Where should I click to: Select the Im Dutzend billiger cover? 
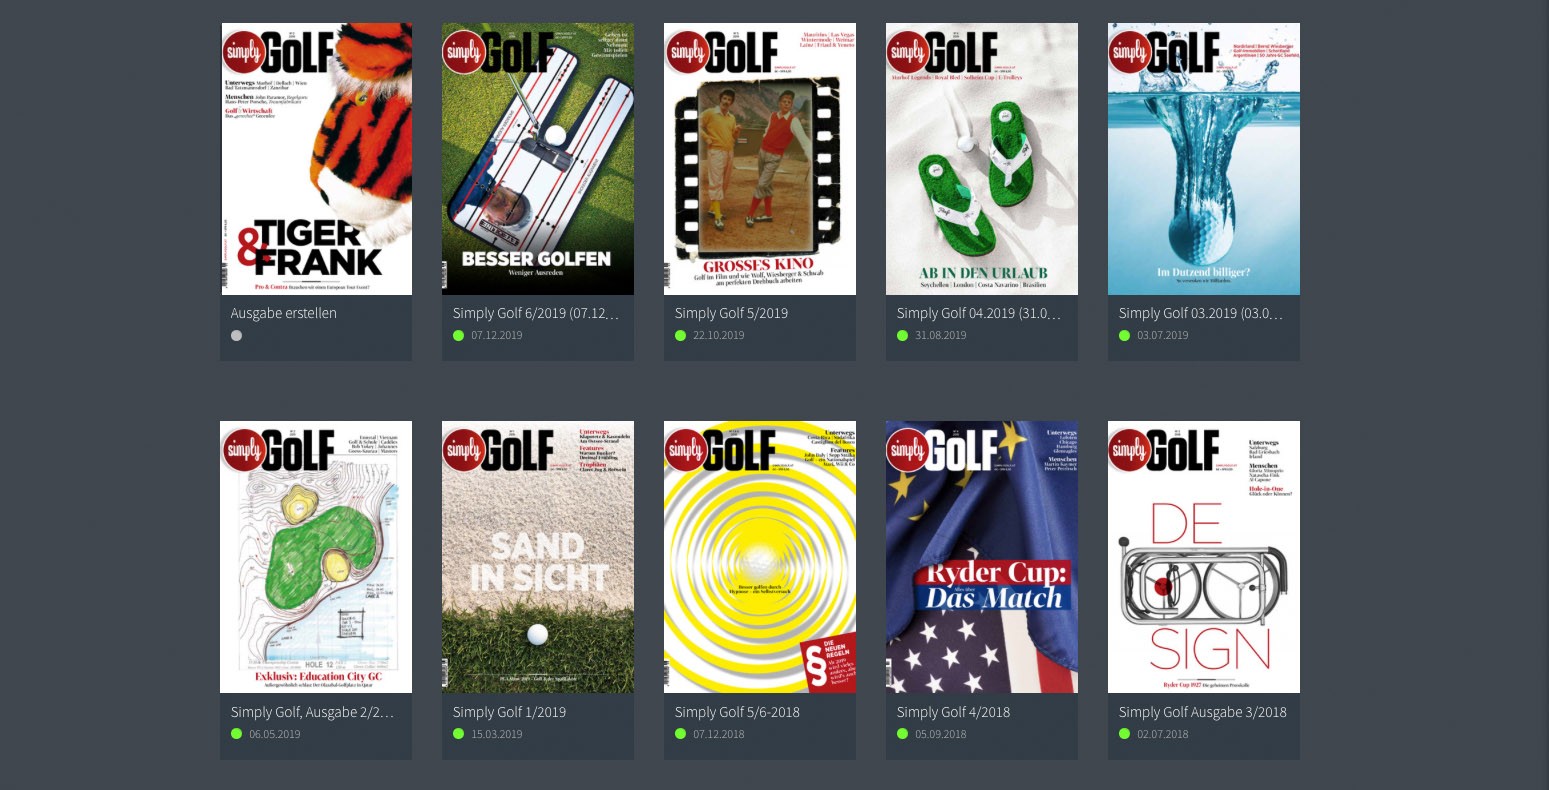click(x=1204, y=159)
